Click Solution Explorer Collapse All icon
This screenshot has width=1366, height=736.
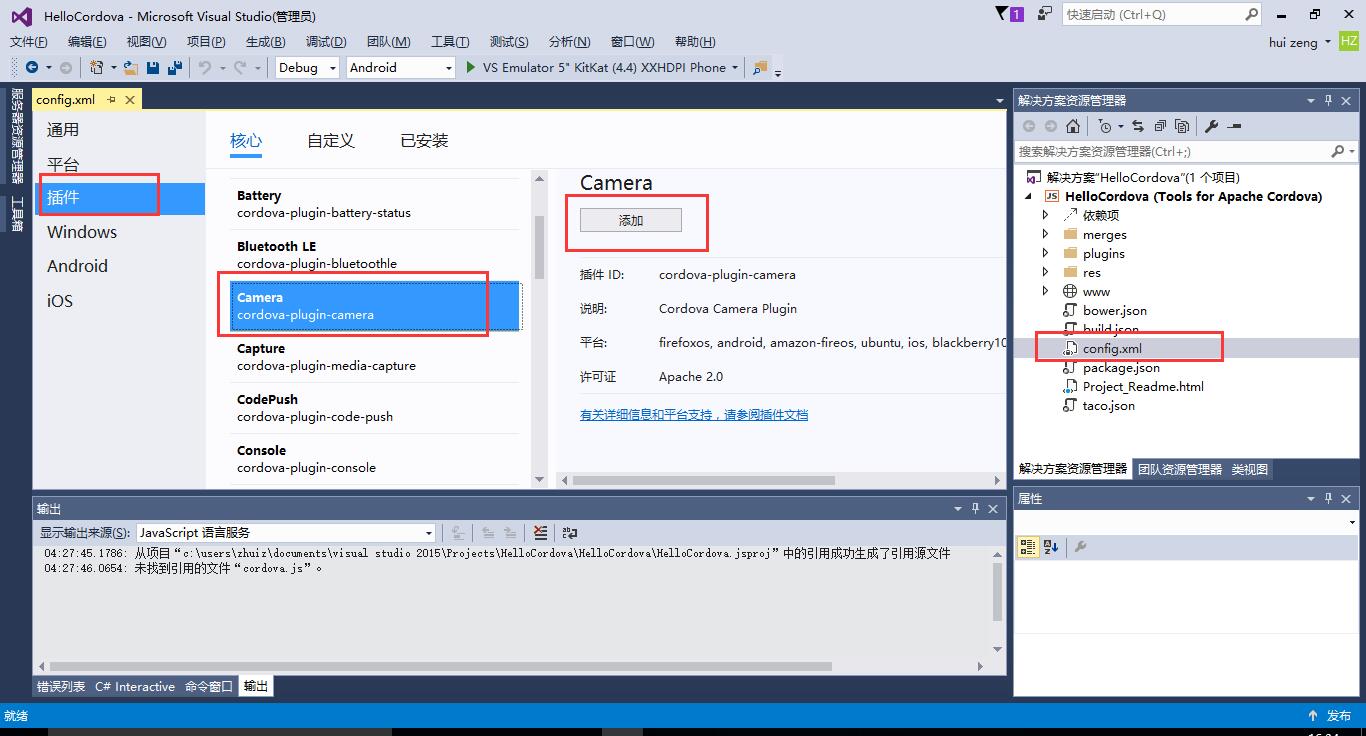[x=1160, y=126]
